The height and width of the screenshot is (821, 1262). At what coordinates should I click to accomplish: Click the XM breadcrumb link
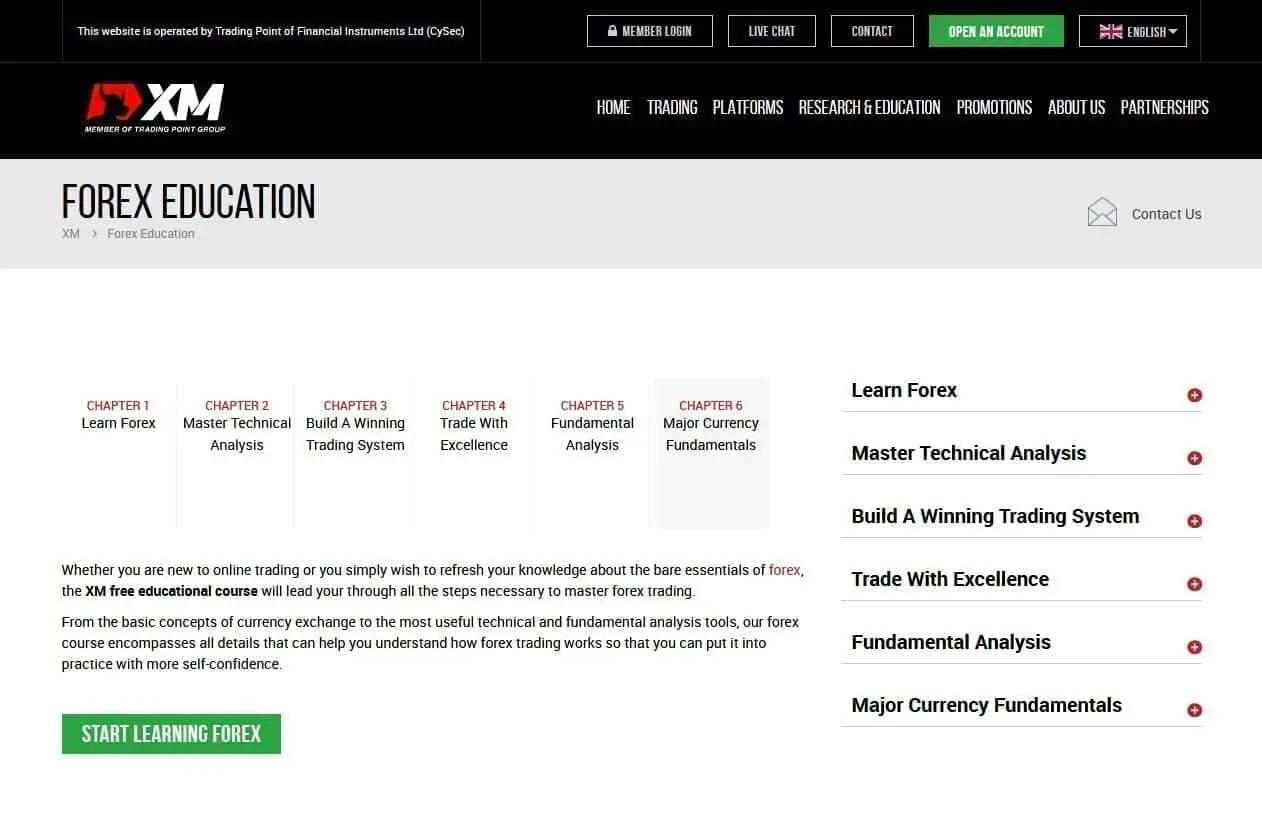pyautogui.click(x=70, y=233)
